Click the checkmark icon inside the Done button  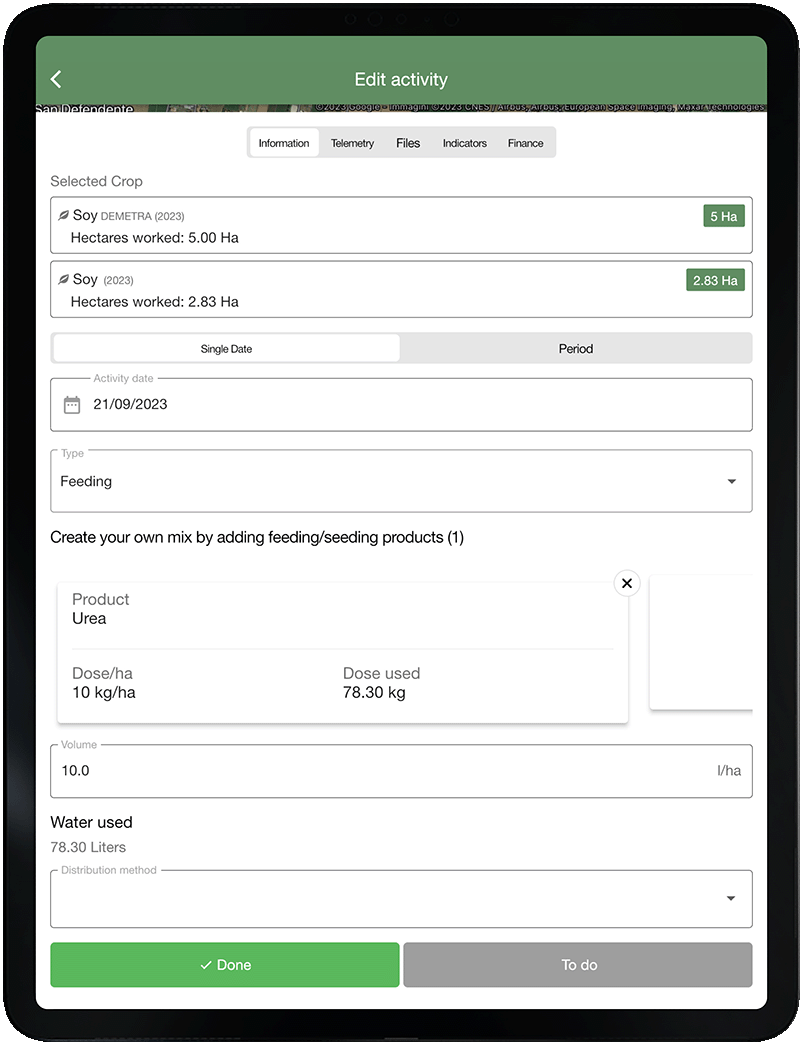coord(203,964)
